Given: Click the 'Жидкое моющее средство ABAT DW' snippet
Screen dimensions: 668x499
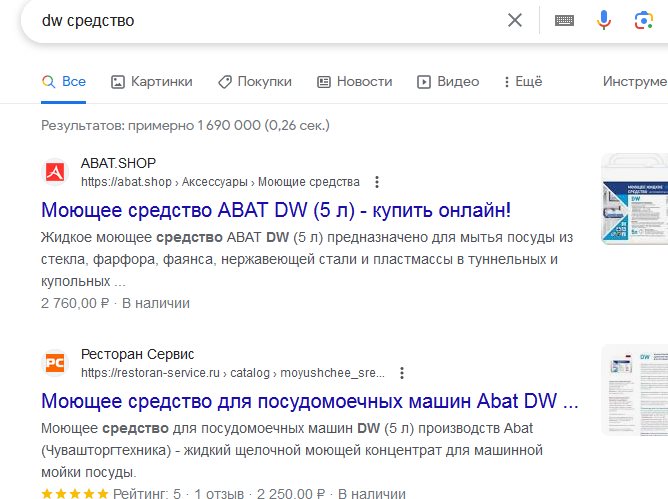Looking at the screenshot, I should tap(307, 259).
